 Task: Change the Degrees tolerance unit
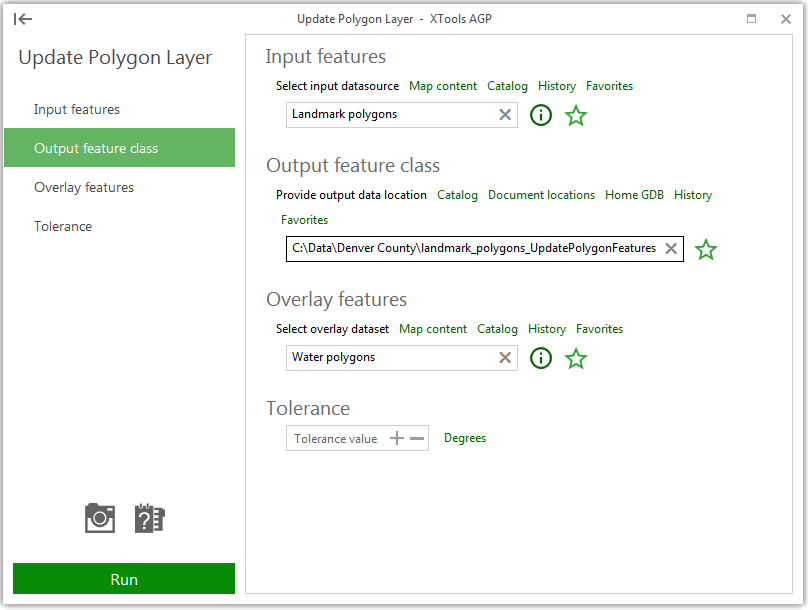[465, 438]
